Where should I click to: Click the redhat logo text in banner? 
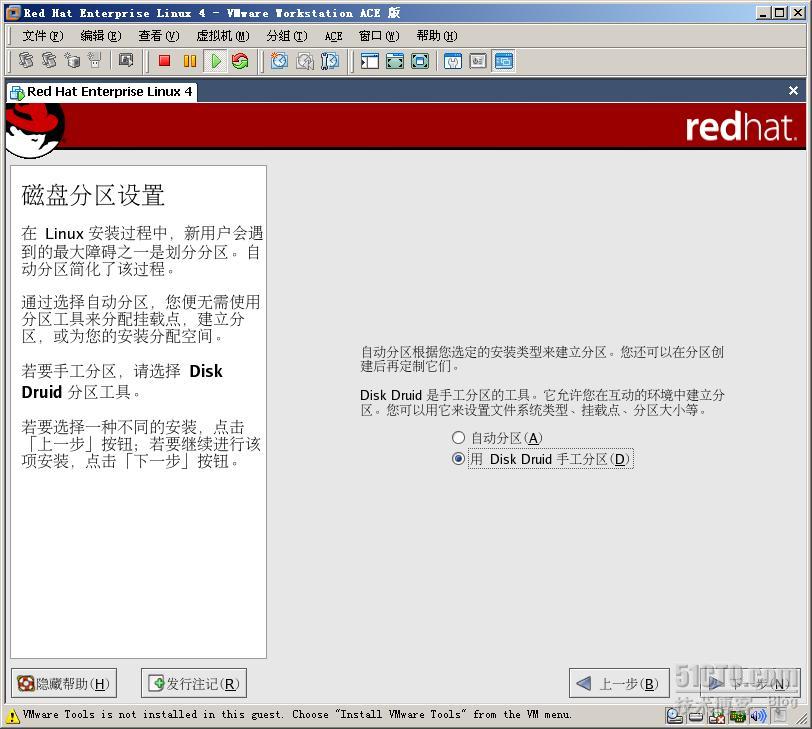click(x=741, y=127)
